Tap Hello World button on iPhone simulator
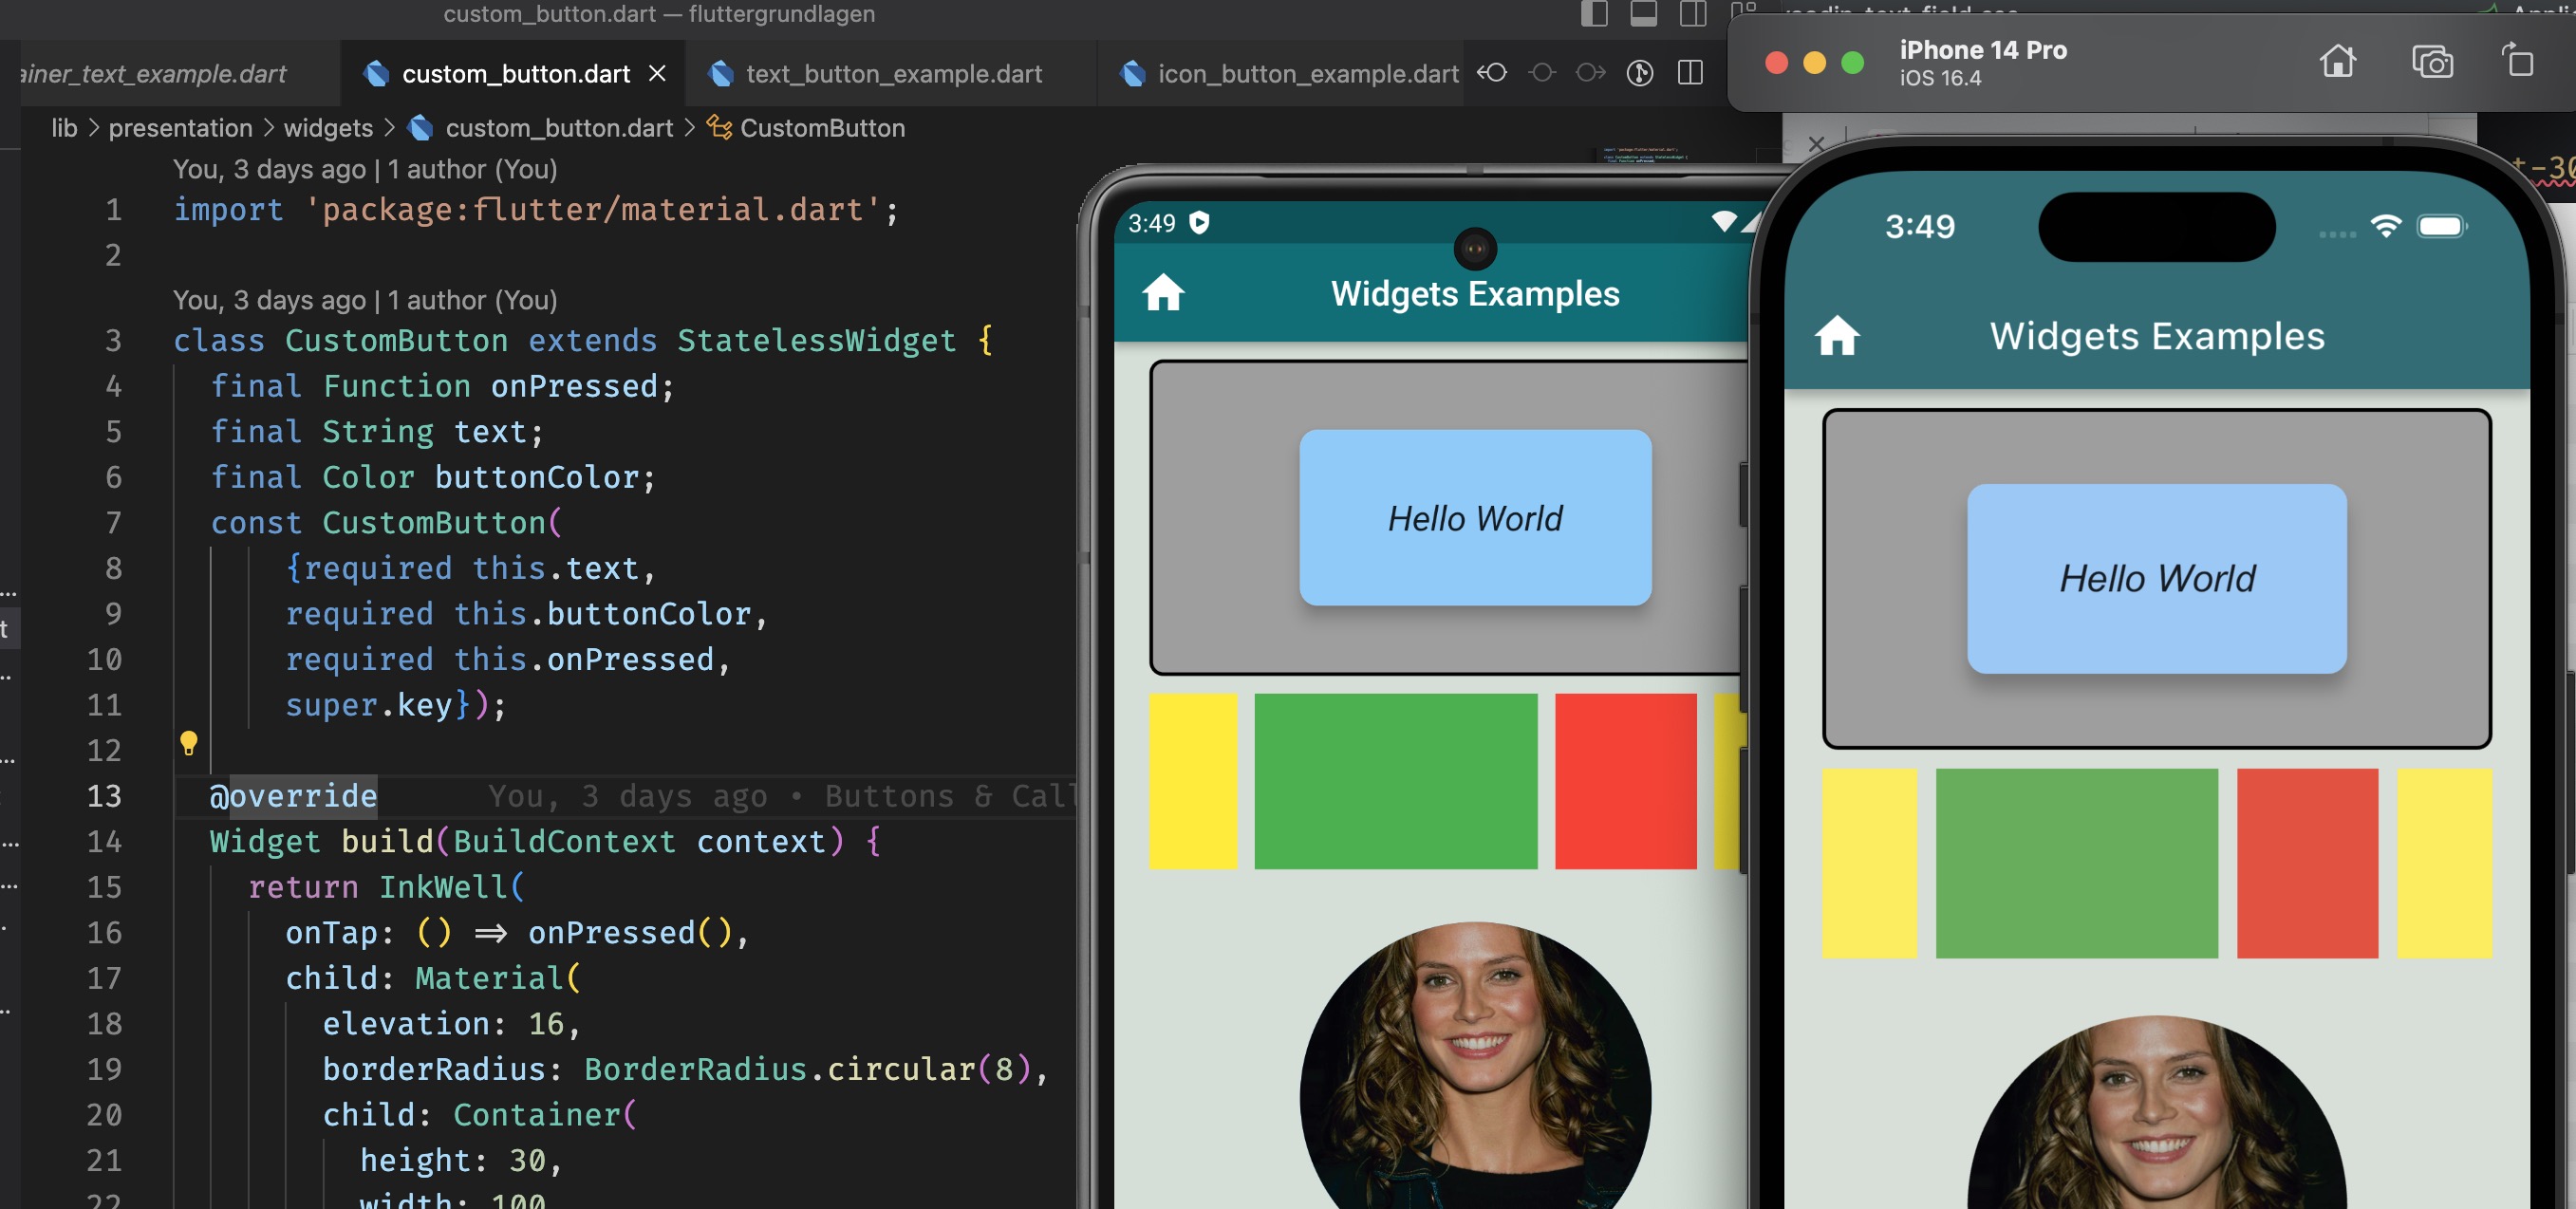This screenshot has height=1209, width=2576. pyautogui.click(x=2157, y=579)
